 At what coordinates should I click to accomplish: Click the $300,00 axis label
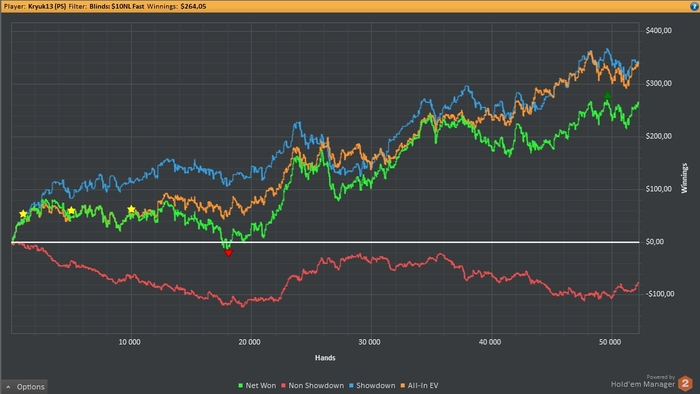658,83
